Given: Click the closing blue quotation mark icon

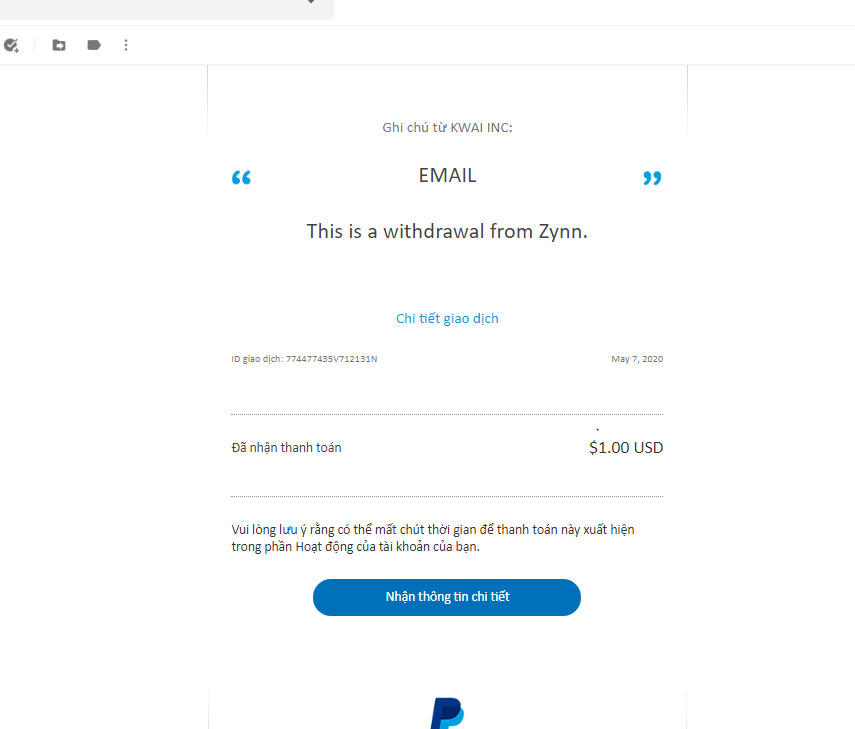Looking at the screenshot, I should pyautogui.click(x=652, y=178).
